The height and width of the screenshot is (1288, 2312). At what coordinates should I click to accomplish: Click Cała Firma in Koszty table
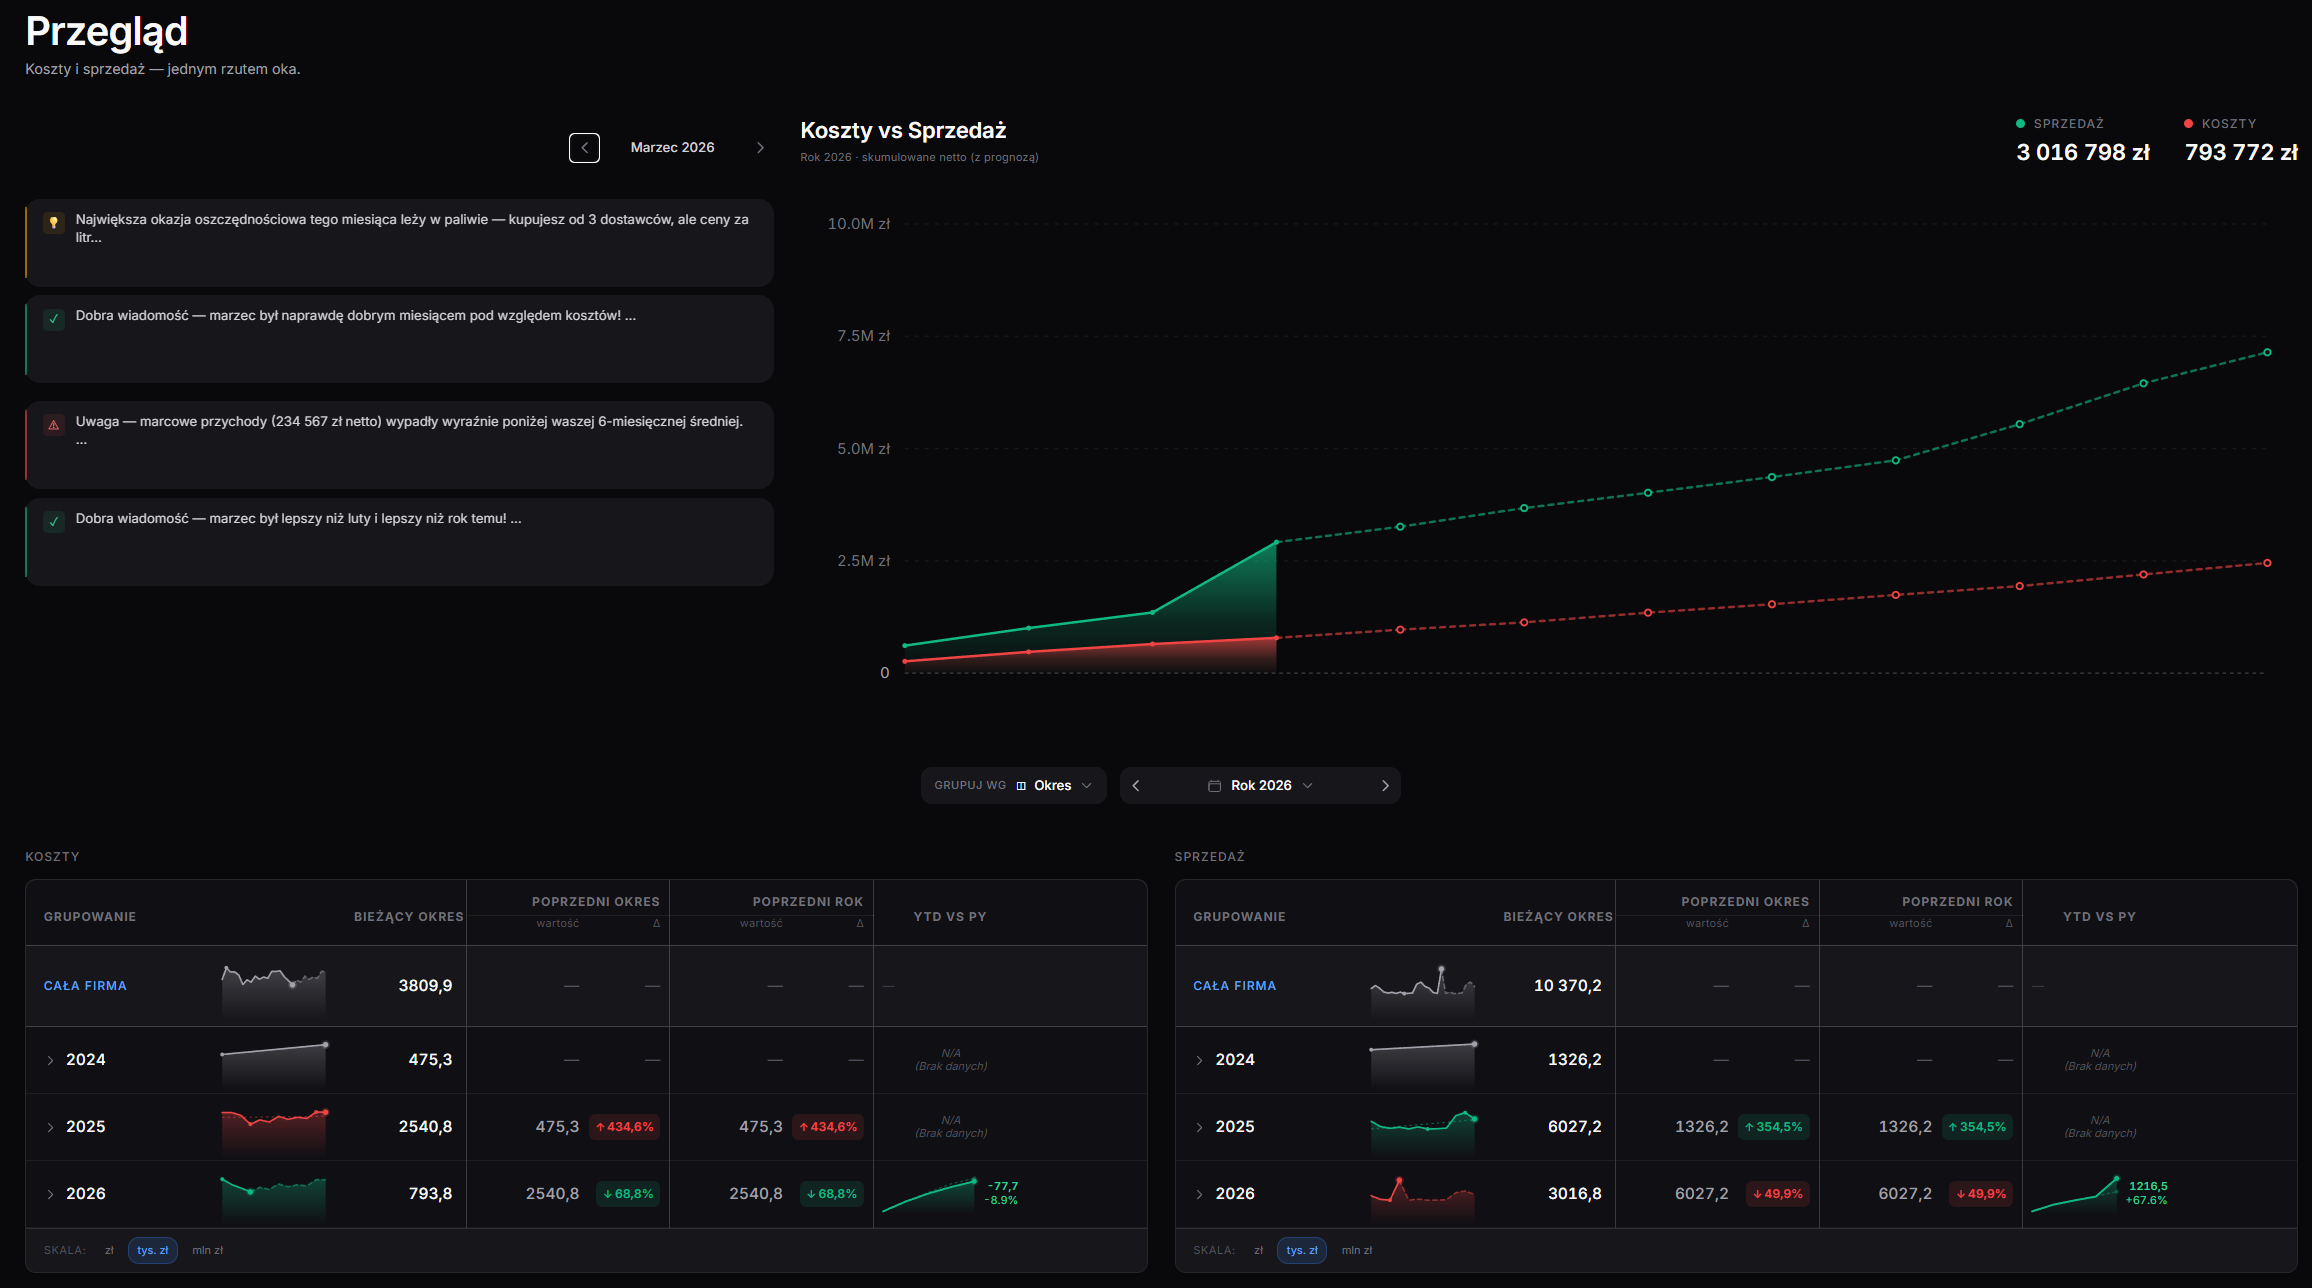[85, 986]
